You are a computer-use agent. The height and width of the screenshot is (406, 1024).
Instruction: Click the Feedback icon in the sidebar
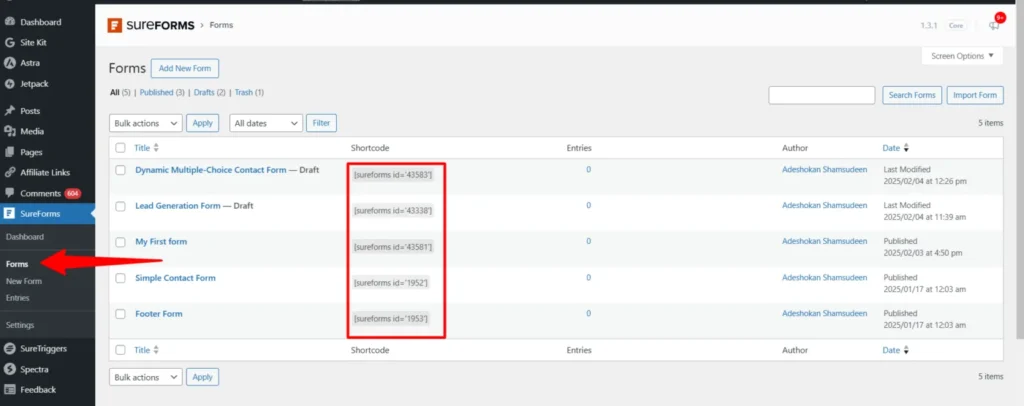[x=9, y=390]
